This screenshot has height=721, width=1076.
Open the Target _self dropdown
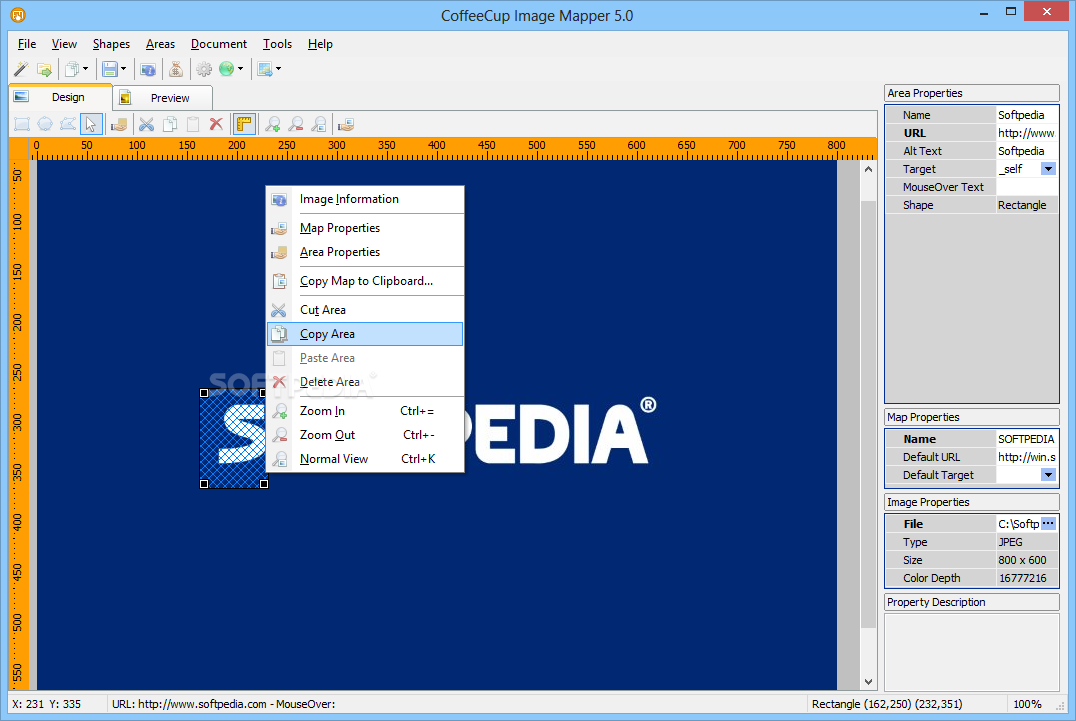click(1048, 169)
